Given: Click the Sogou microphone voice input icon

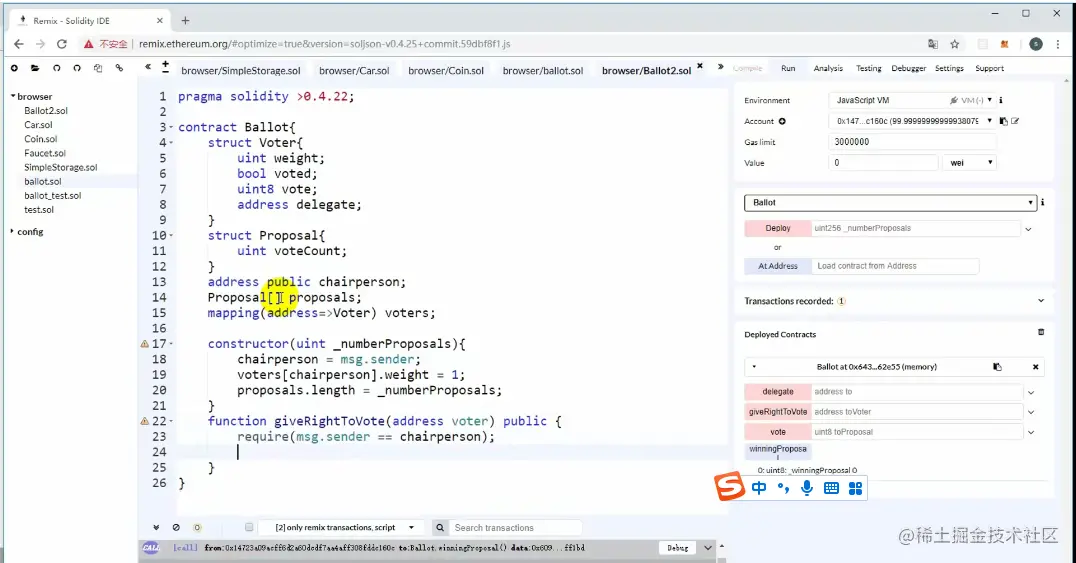Looking at the screenshot, I should click(807, 488).
